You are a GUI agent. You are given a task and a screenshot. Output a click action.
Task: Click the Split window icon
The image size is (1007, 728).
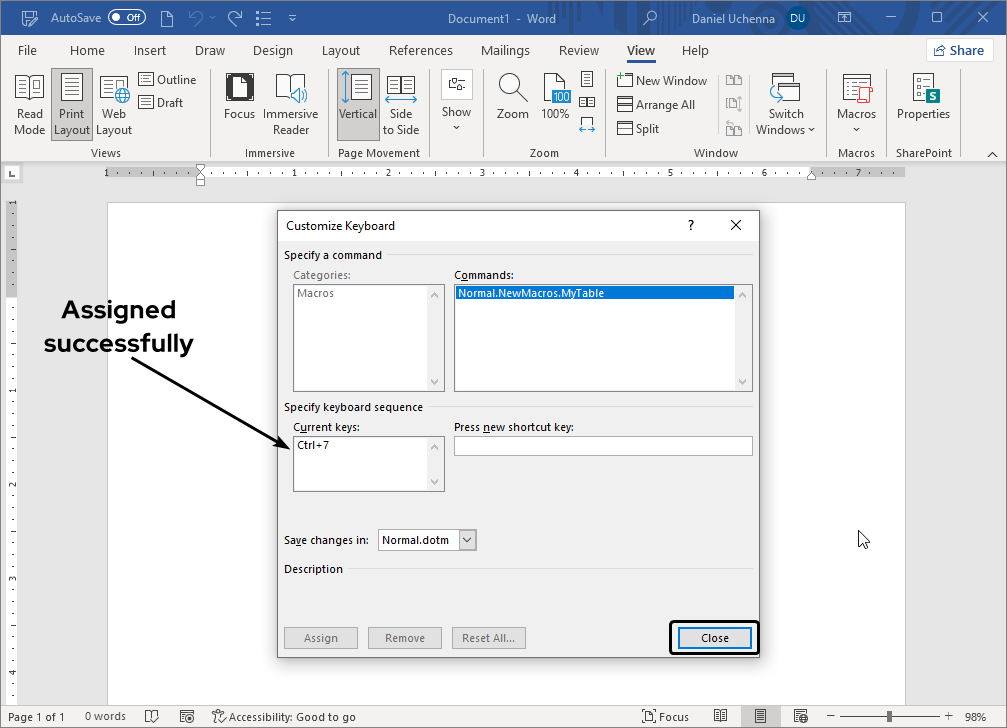(x=625, y=129)
